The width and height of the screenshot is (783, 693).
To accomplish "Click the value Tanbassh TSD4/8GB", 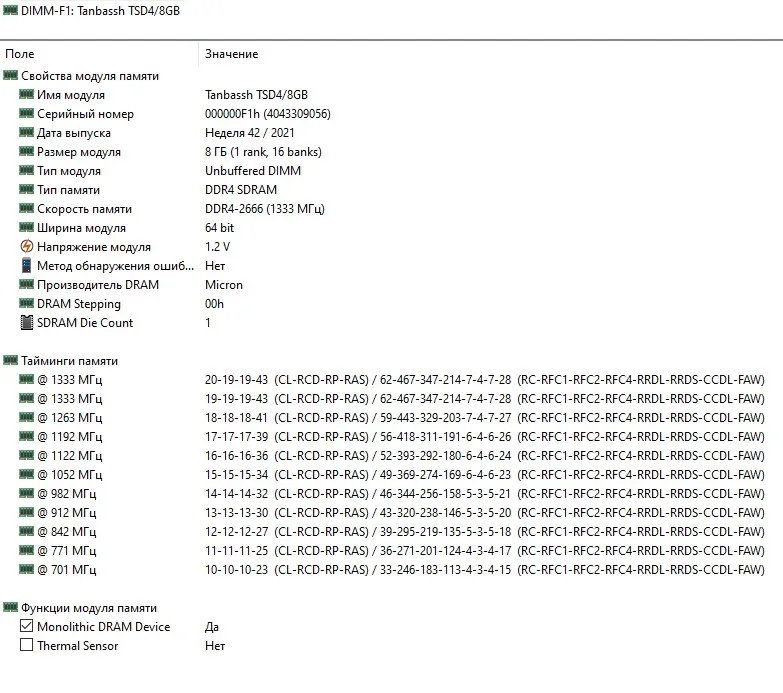I will tap(256, 95).
